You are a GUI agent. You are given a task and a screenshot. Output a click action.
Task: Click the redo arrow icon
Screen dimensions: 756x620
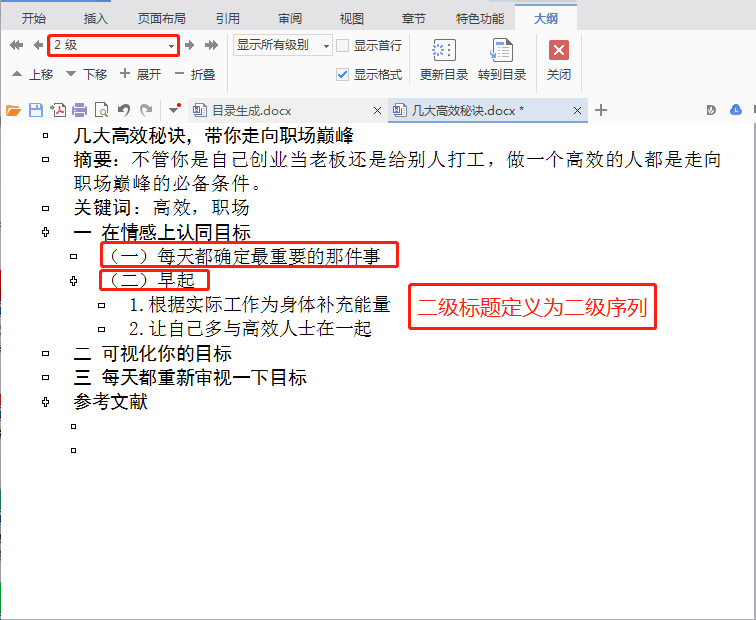tap(146, 110)
